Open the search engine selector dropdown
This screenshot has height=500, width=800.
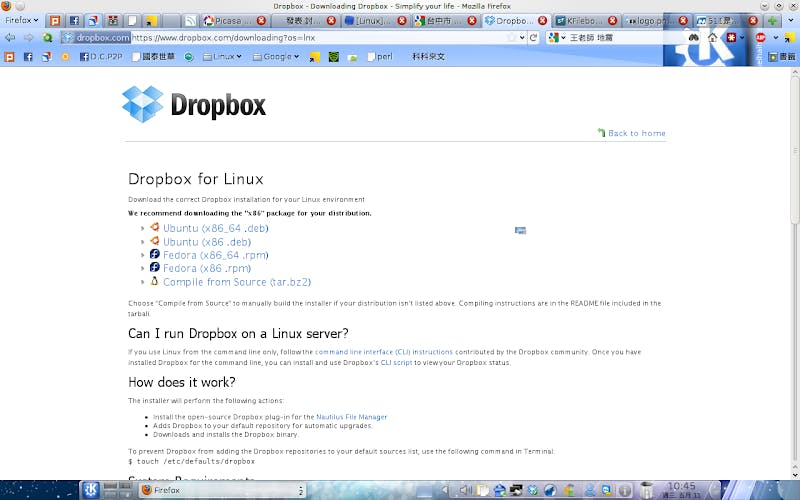point(557,38)
